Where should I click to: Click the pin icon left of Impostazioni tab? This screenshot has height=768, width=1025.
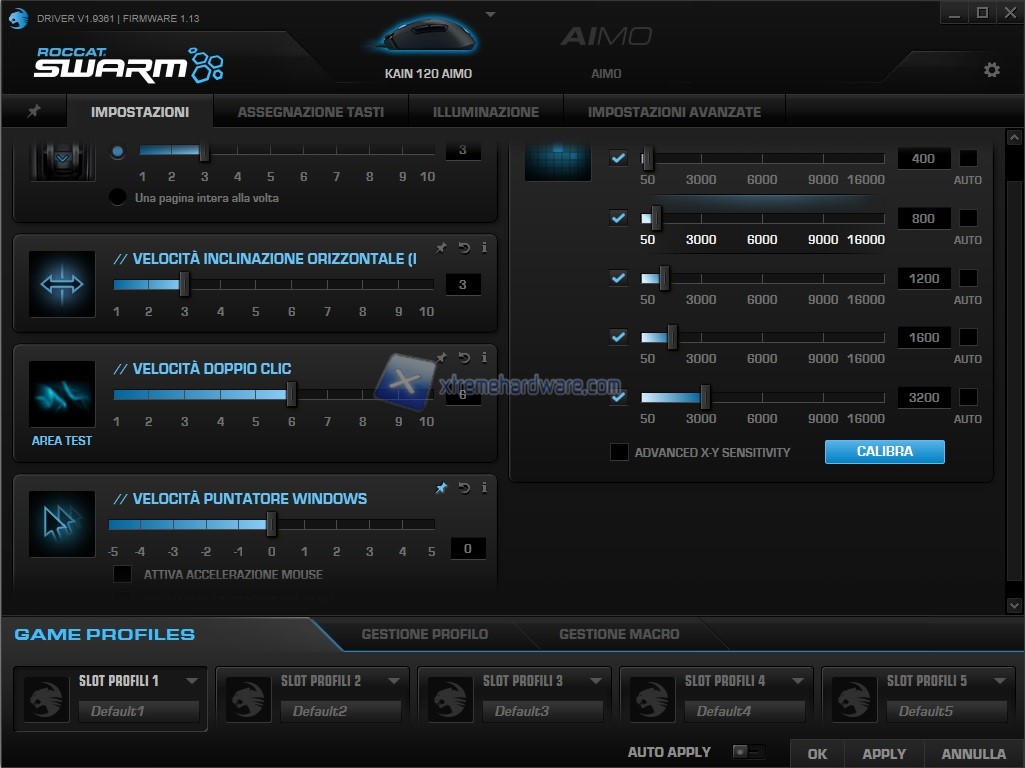coord(34,112)
